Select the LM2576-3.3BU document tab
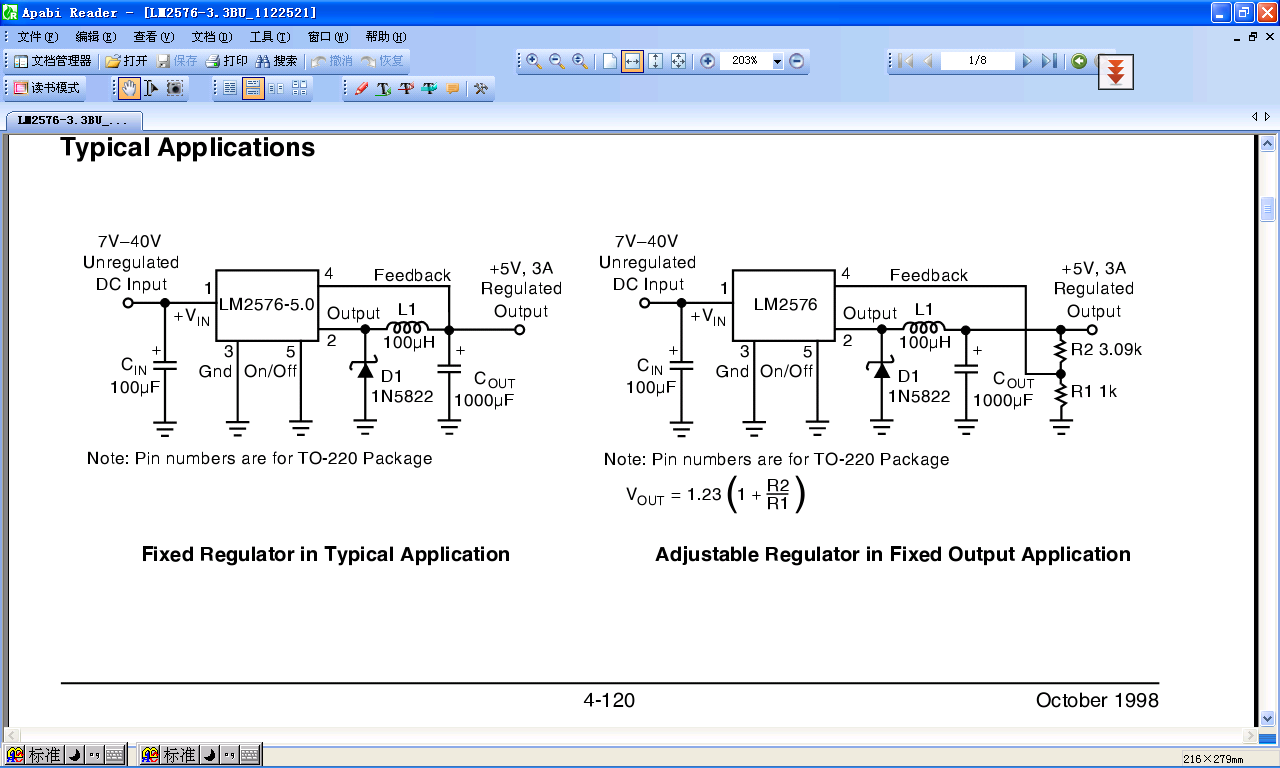The image size is (1280, 768). click(x=73, y=121)
